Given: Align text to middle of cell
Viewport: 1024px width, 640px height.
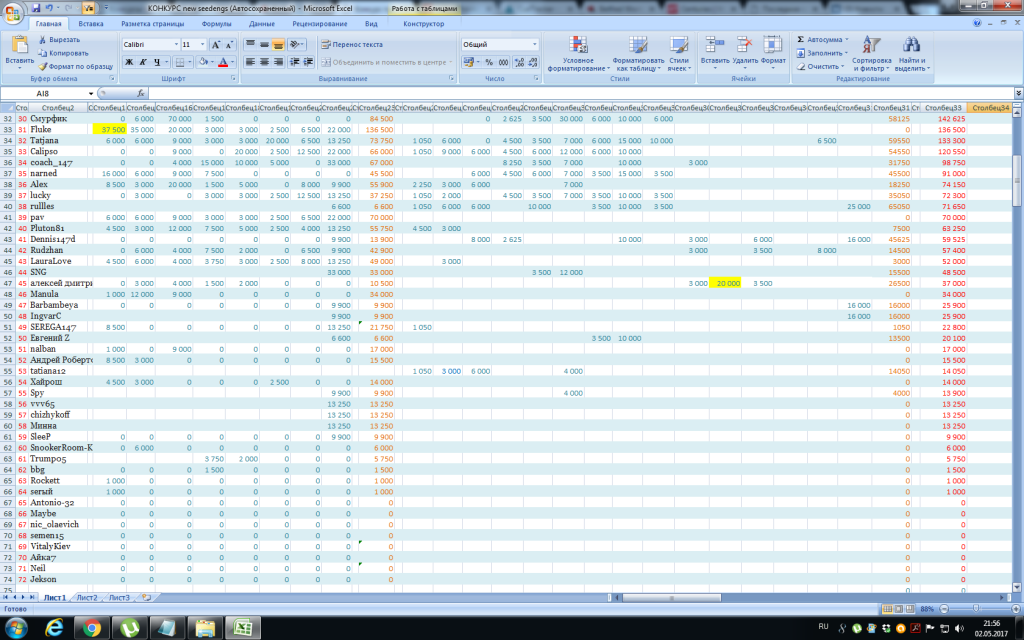Looking at the screenshot, I should pos(264,44).
